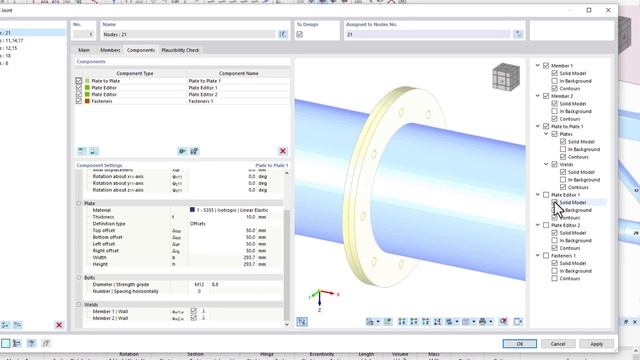Click the insert component at beginning icon
640x360 pixels.
[82, 151]
